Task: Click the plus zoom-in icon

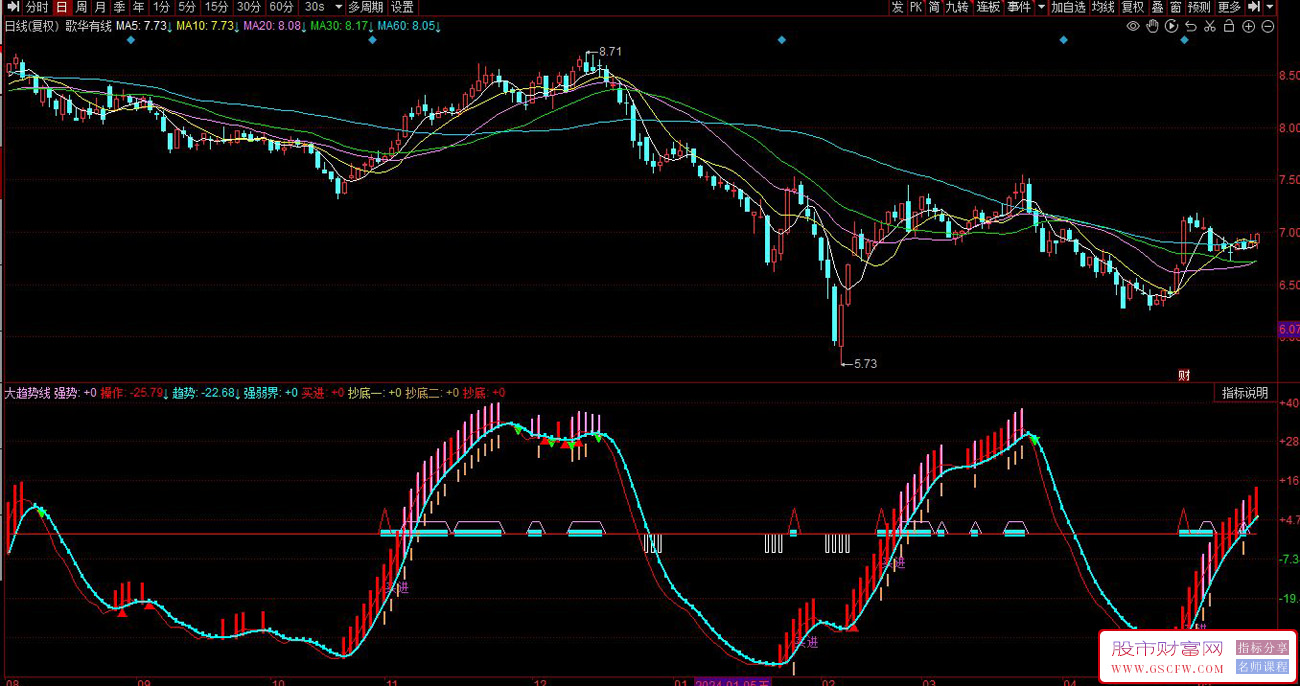Action: 1248,27
